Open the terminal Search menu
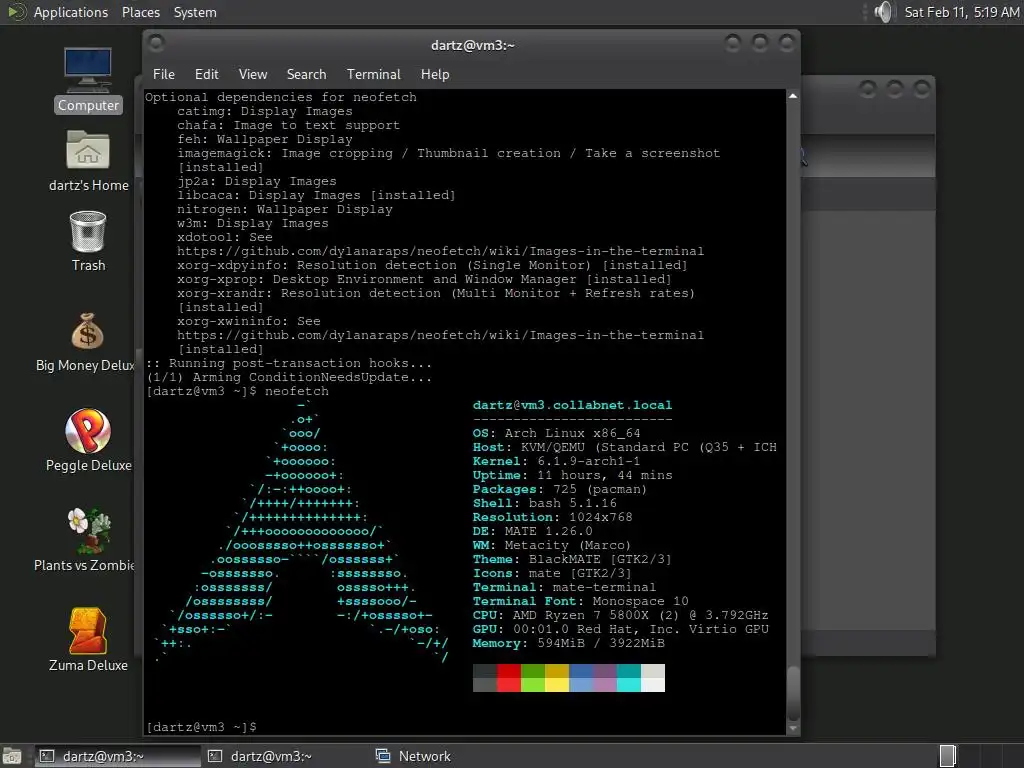 (306, 74)
